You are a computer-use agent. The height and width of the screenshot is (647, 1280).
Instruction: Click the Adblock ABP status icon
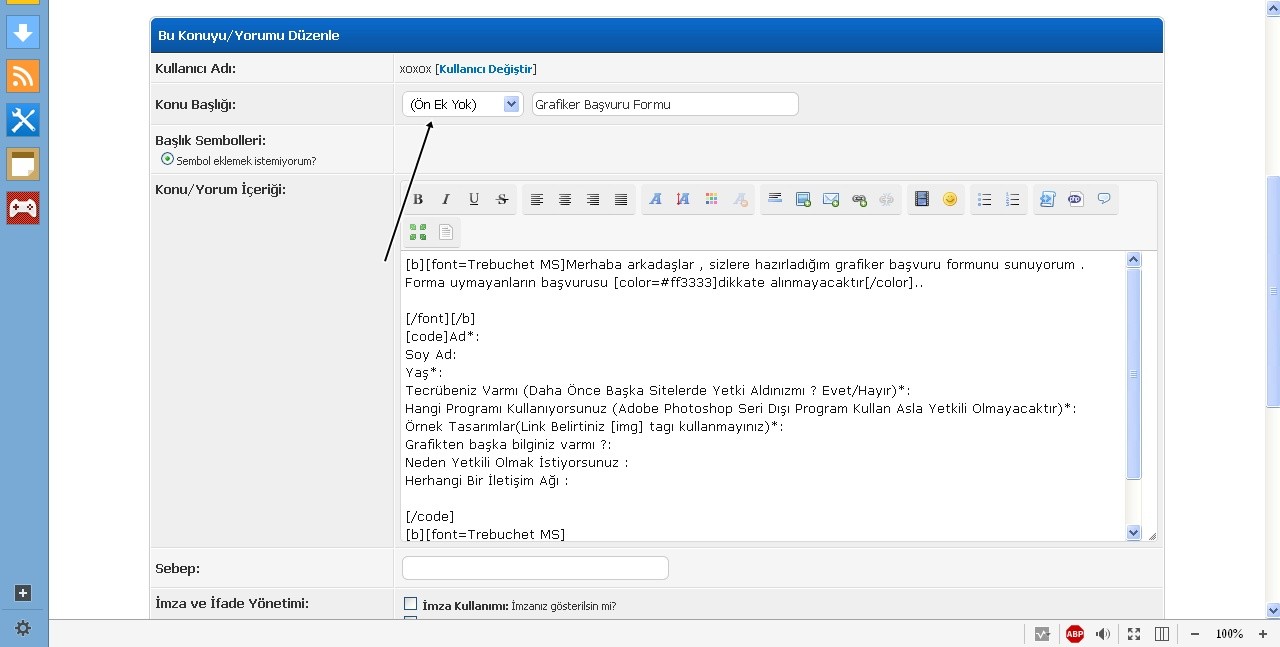(1075, 634)
